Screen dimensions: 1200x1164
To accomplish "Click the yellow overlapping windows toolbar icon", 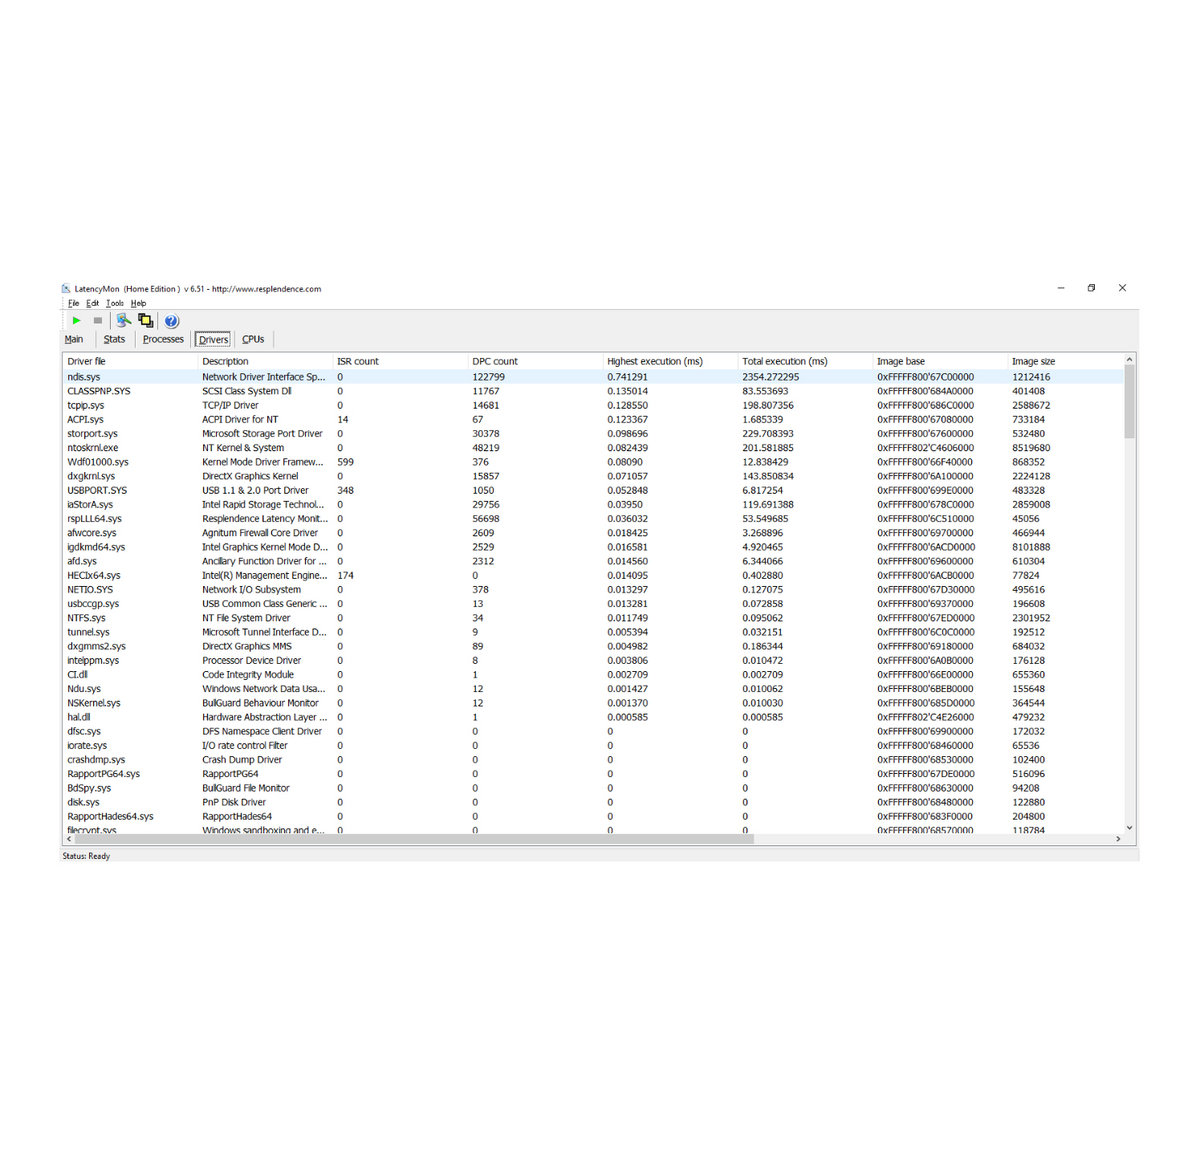I will (x=146, y=321).
